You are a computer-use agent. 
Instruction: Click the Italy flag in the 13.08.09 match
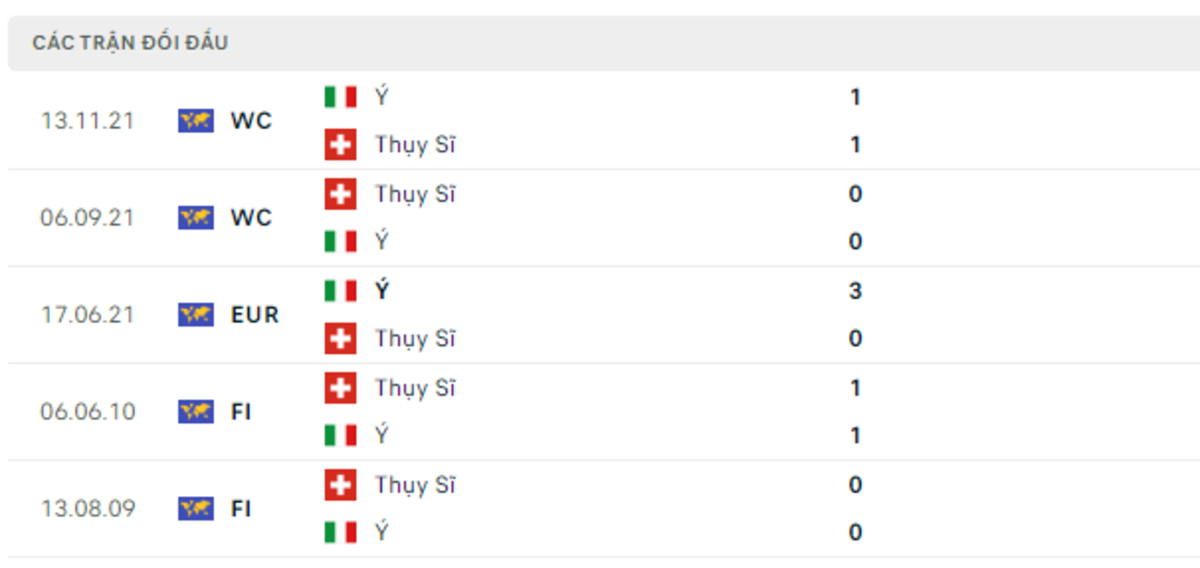[x=340, y=533]
